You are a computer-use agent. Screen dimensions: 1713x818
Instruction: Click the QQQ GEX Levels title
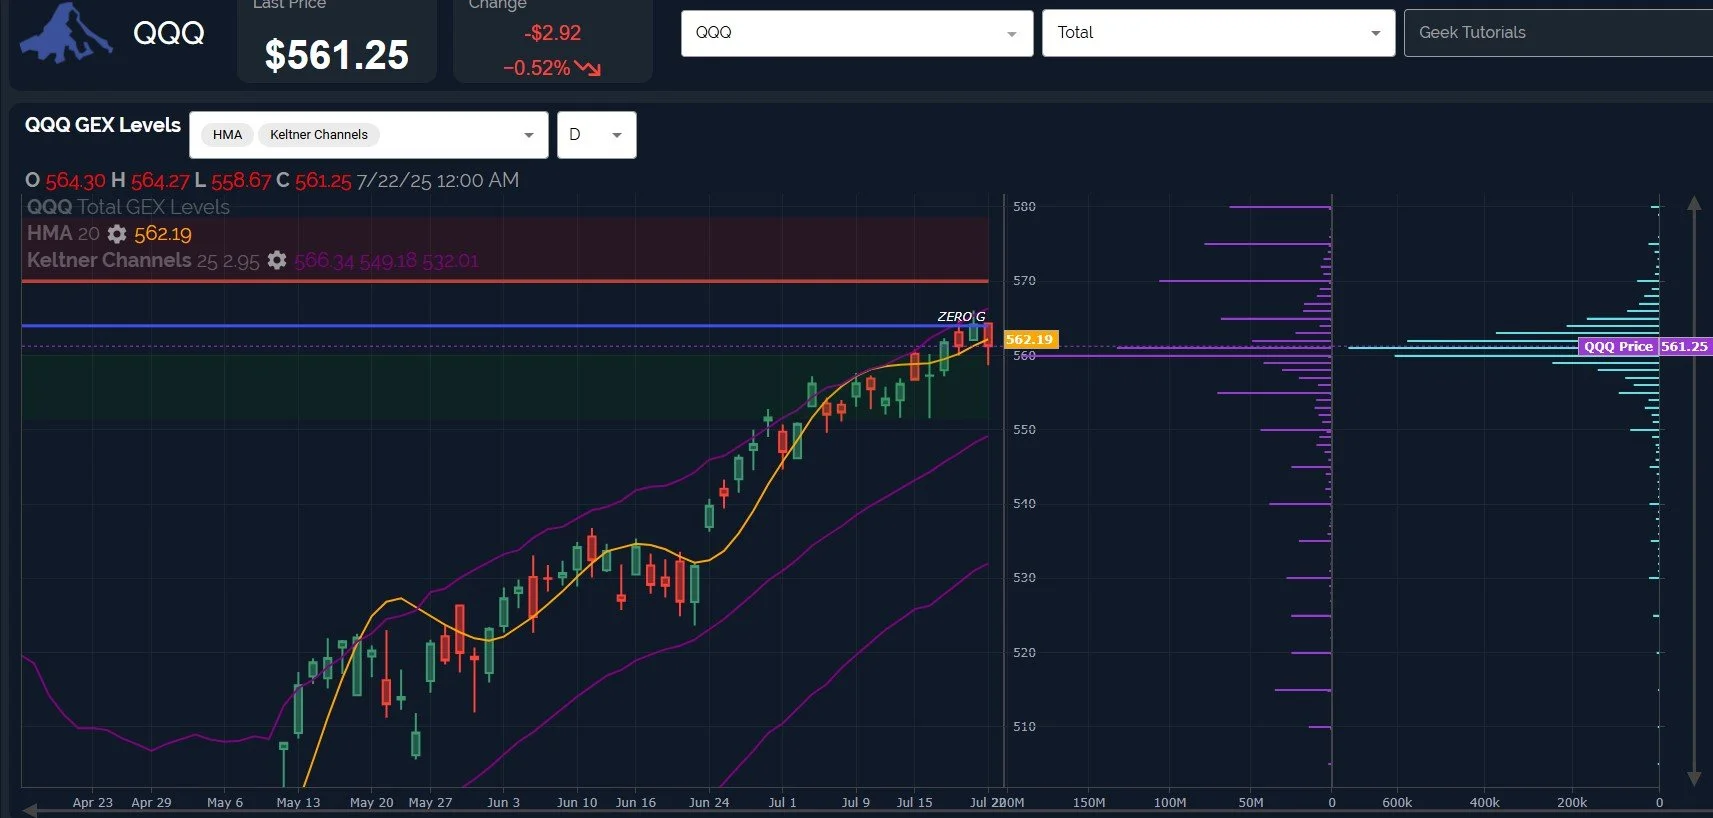point(103,125)
